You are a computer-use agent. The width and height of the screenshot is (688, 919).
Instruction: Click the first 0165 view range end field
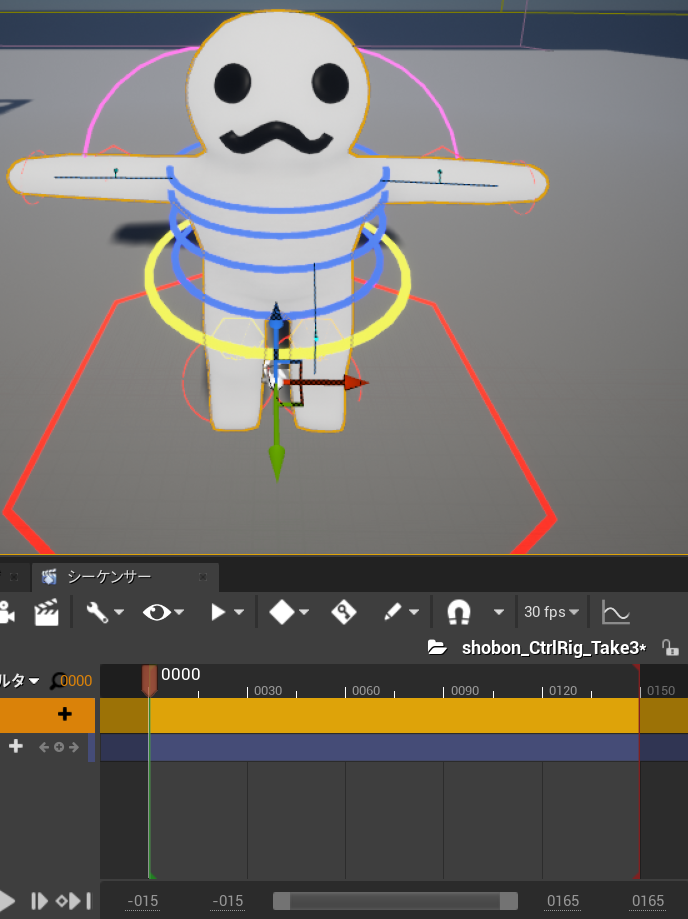pos(563,901)
